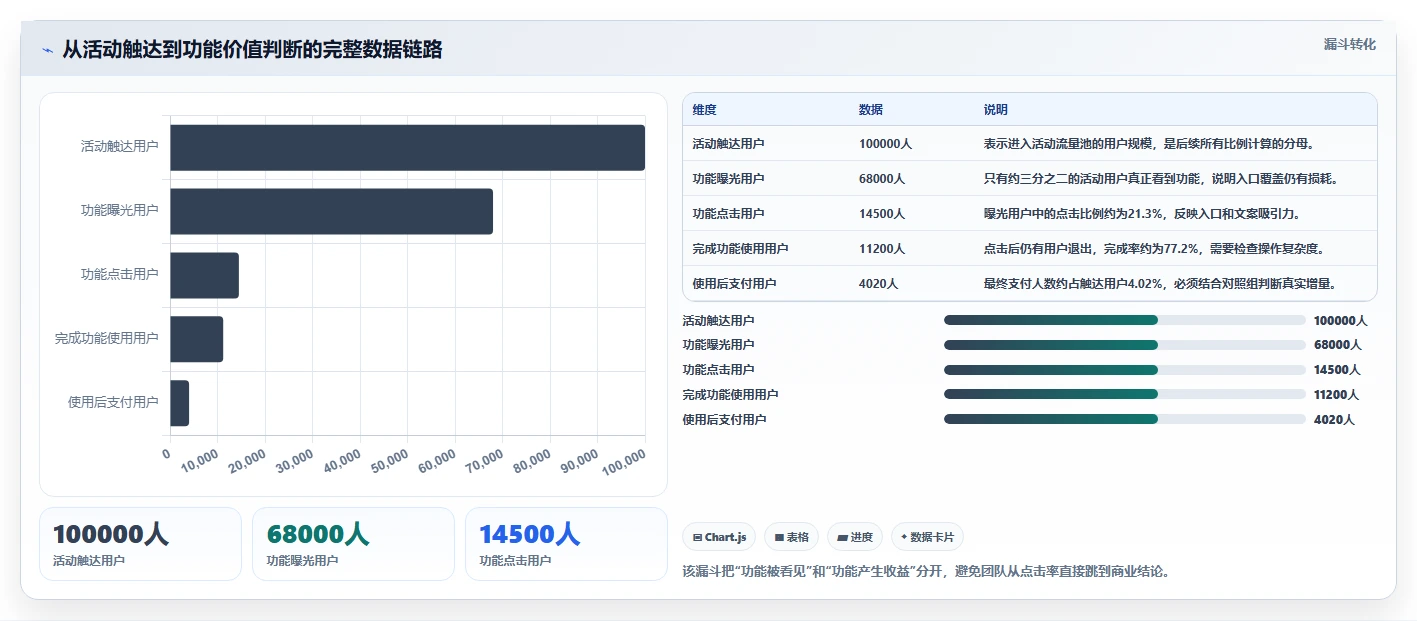This screenshot has height=621, width=1417.
Task: Click the 活动触达用户 y-axis label in chart
Action: (120, 147)
